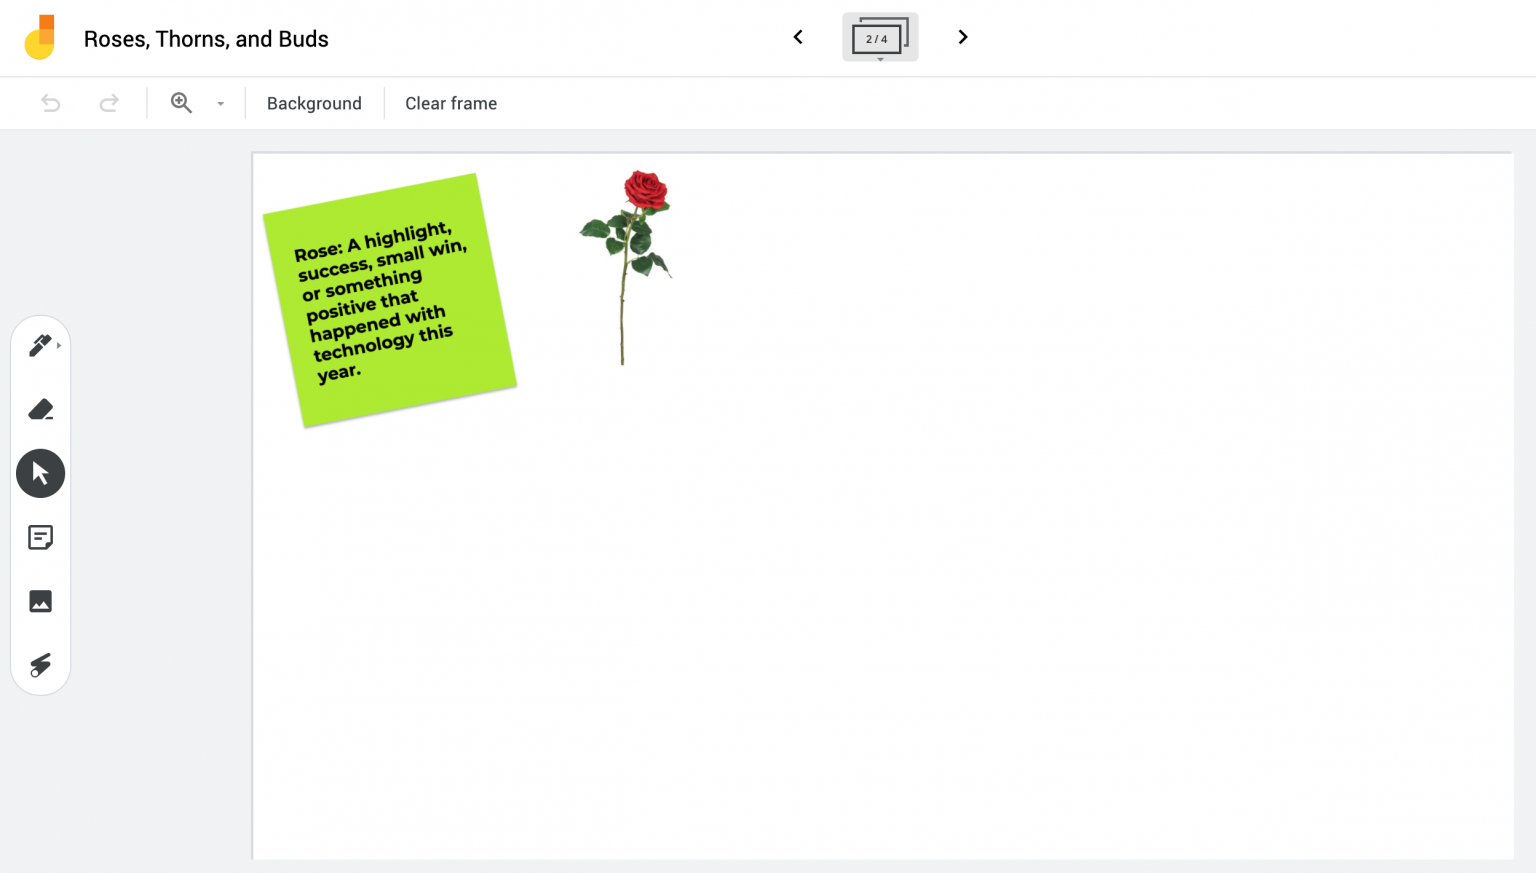The height and width of the screenshot is (873, 1536).
Task: Click the Redo icon
Action: [x=109, y=103]
